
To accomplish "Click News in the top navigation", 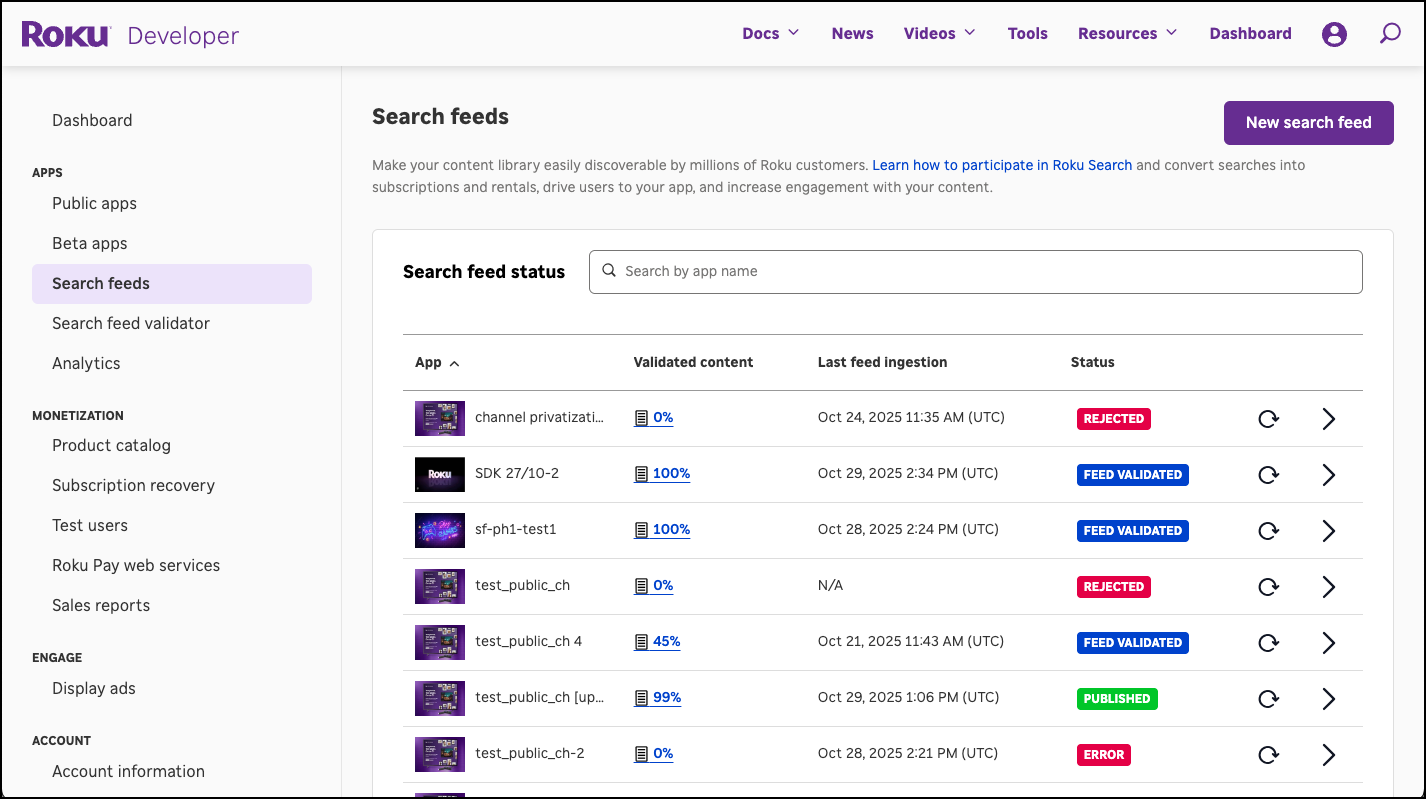I will [x=852, y=33].
